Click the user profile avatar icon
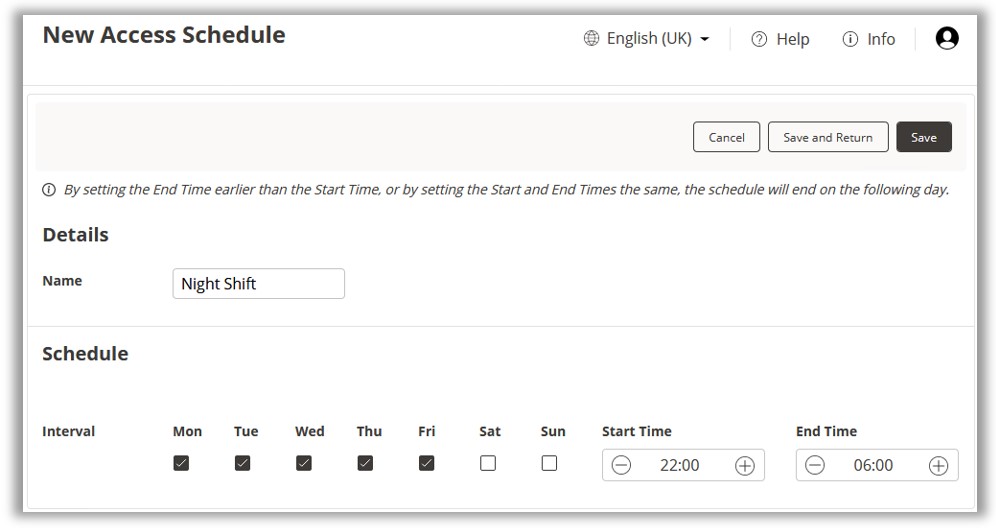 (946, 38)
